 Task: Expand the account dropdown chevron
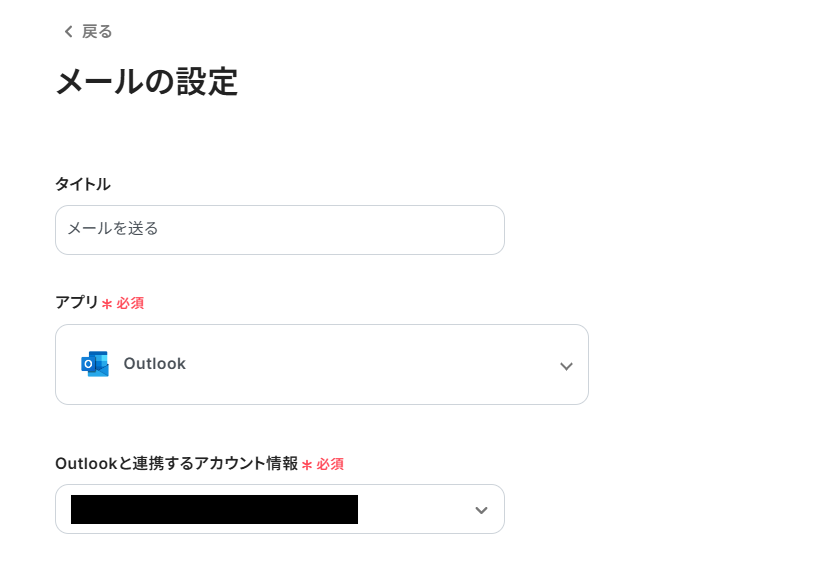481,511
